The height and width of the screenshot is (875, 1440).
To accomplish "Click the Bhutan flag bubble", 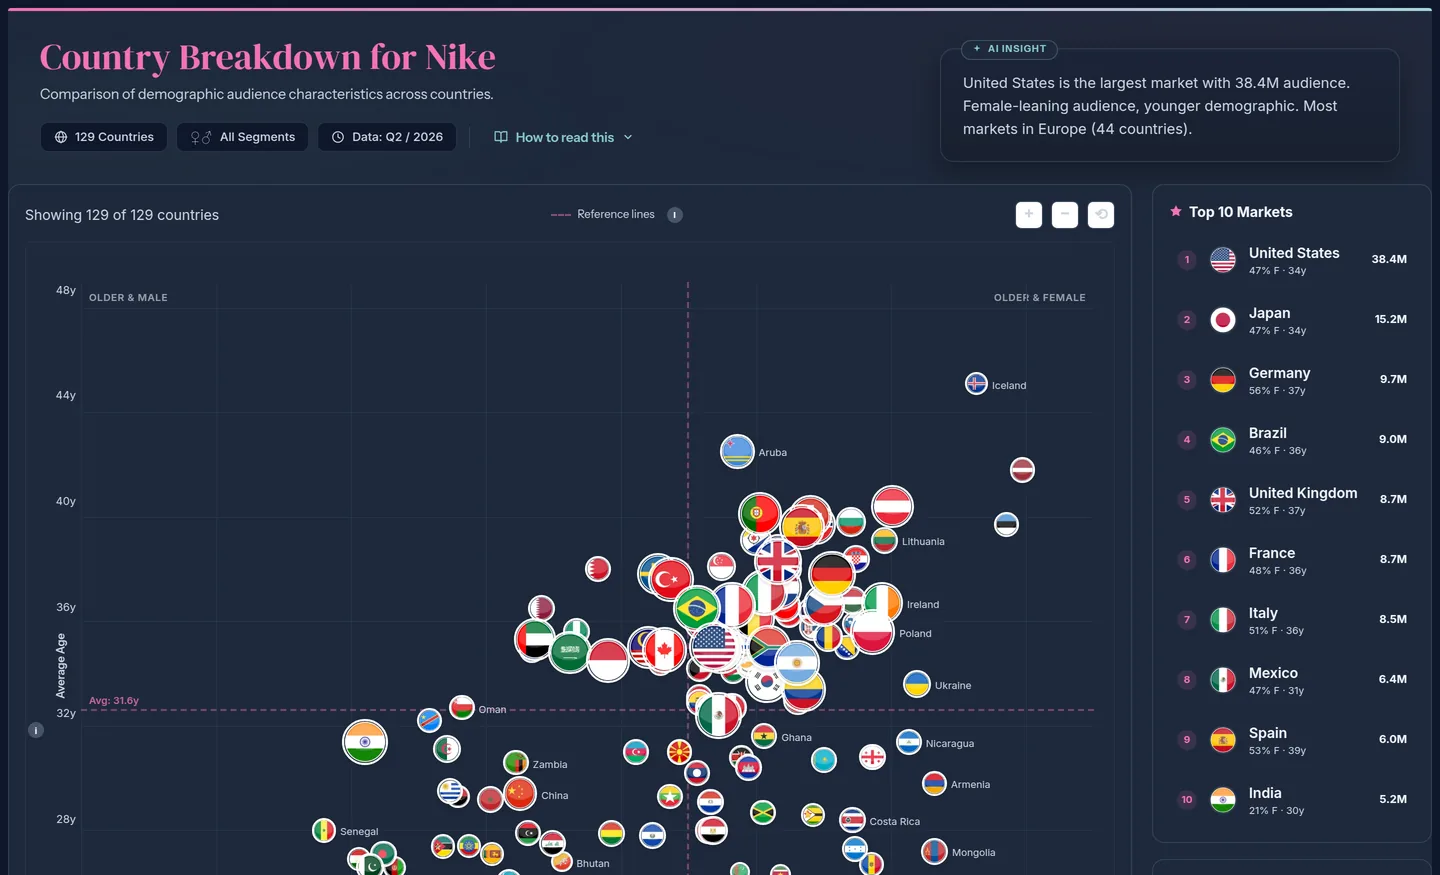I will (562, 863).
